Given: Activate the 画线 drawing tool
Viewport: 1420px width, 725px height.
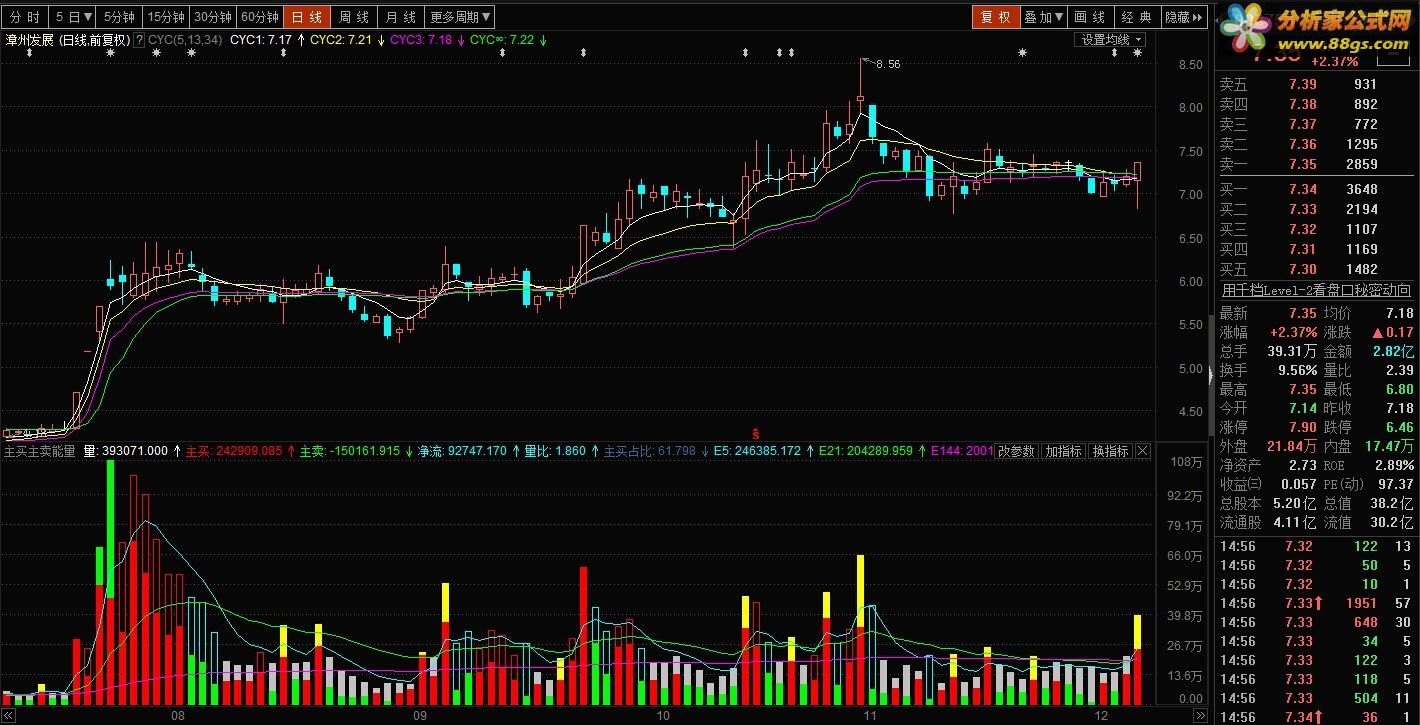Looking at the screenshot, I should coord(1090,17).
